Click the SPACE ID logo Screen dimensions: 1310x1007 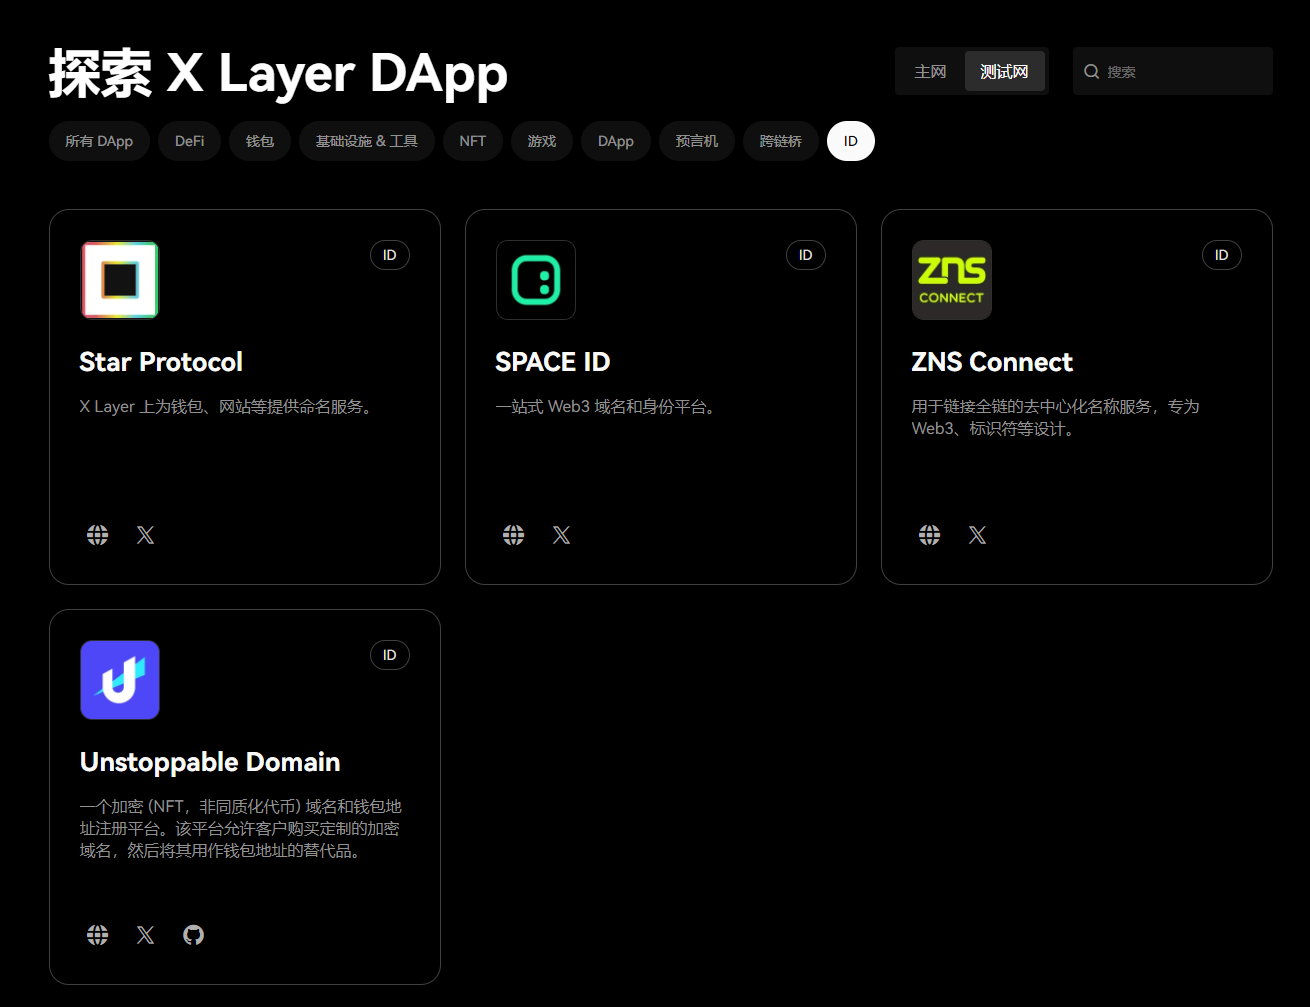(536, 280)
